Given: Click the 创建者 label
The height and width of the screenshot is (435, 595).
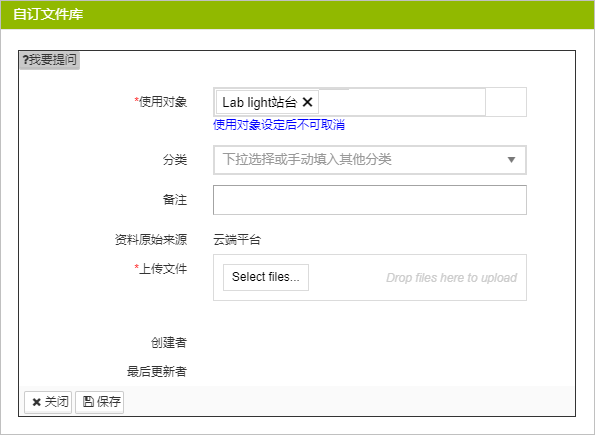Looking at the screenshot, I should pyautogui.click(x=169, y=342).
